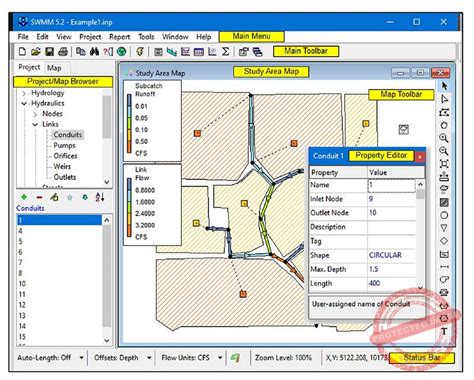474x380 pixels.
Task: Activate the Zoom Out magnifier
Action: coord(444,151)
